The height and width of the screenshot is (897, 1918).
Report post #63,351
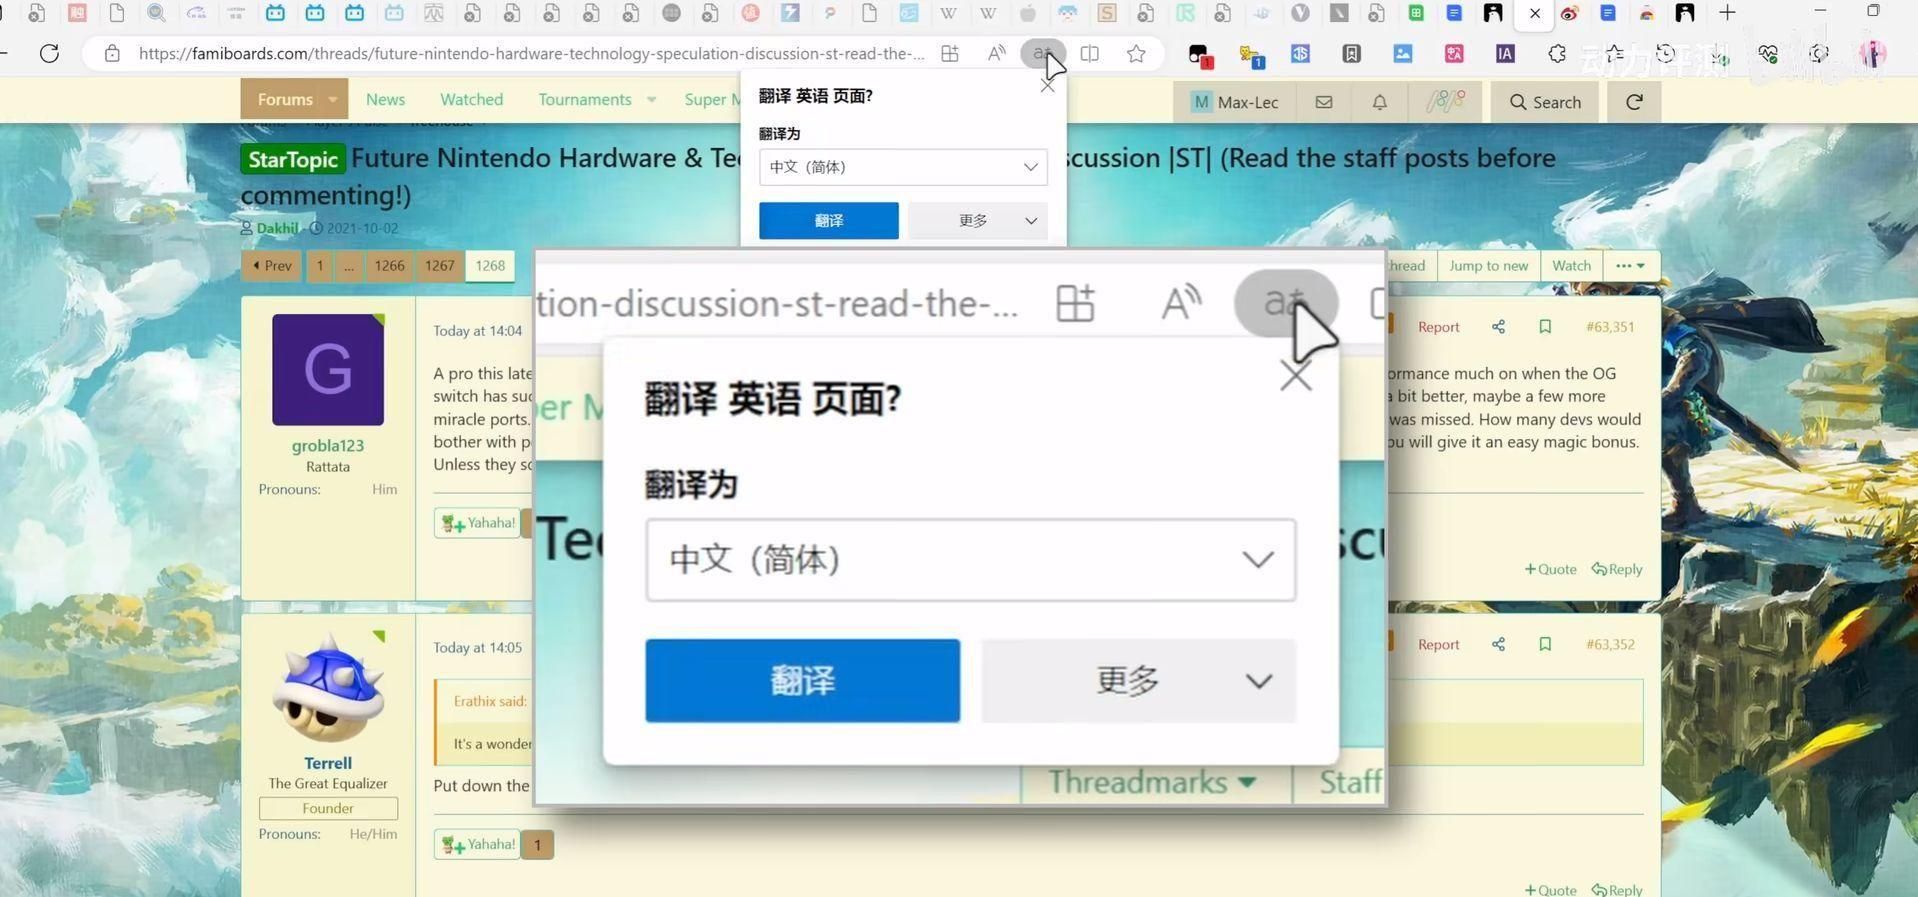pos(1438,327)
